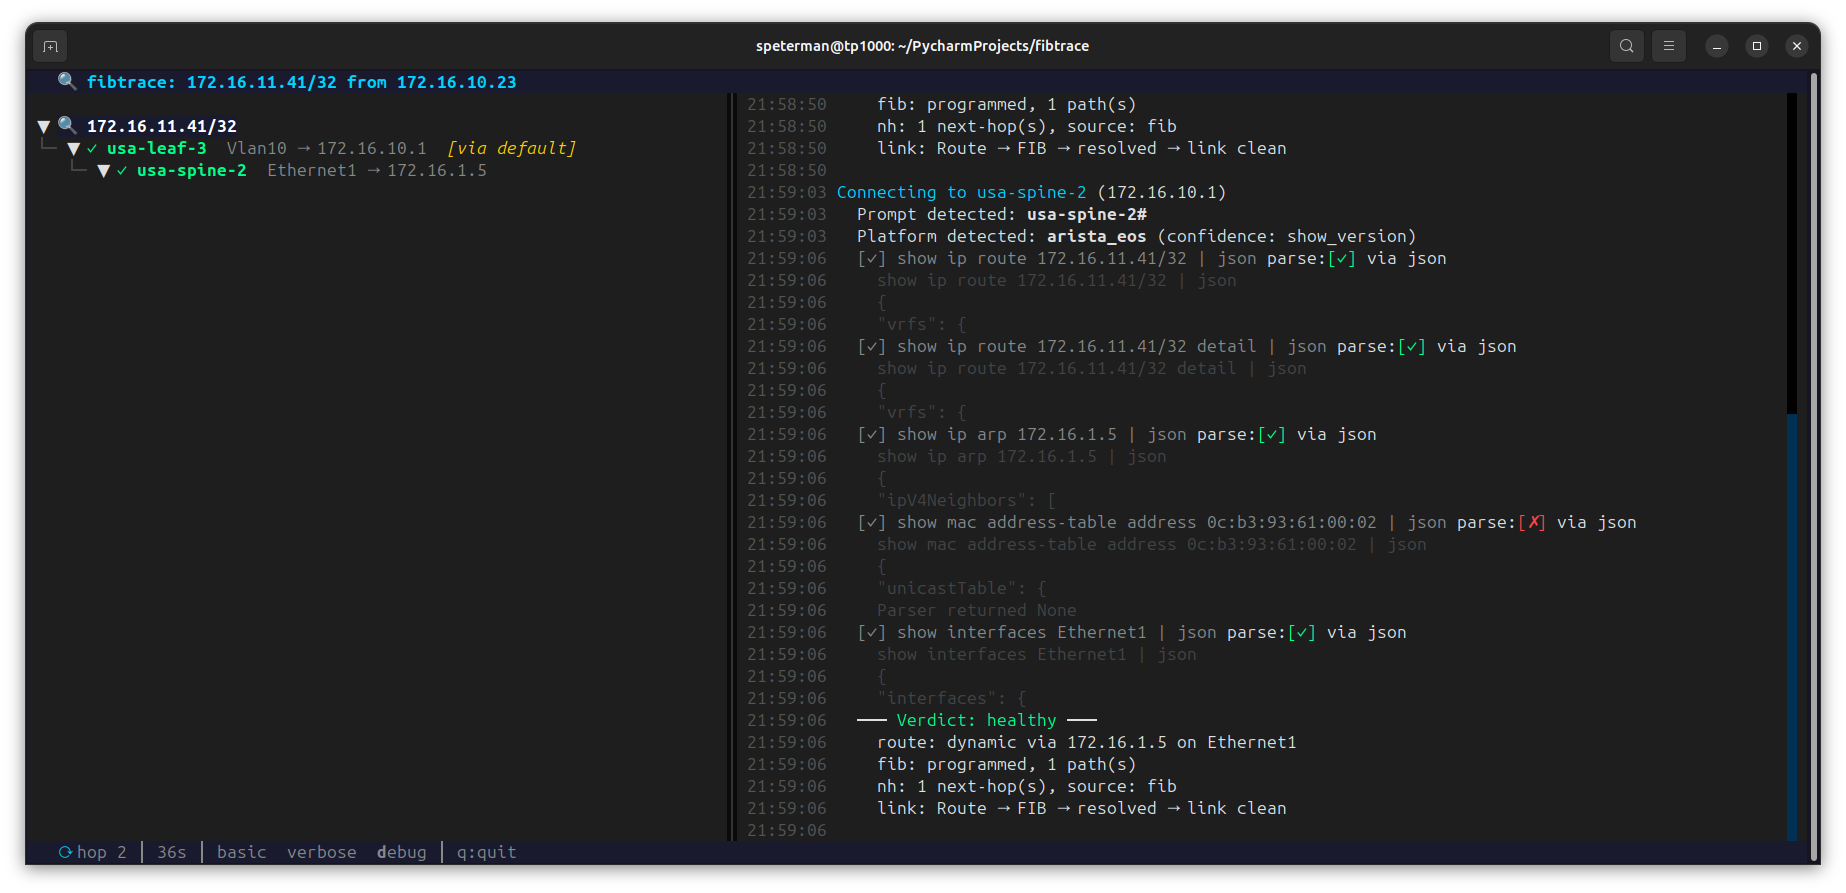The height and width of the screenshot is (893, 1846).
Task: Switch to verbose log mode
Action: point(322,852)
